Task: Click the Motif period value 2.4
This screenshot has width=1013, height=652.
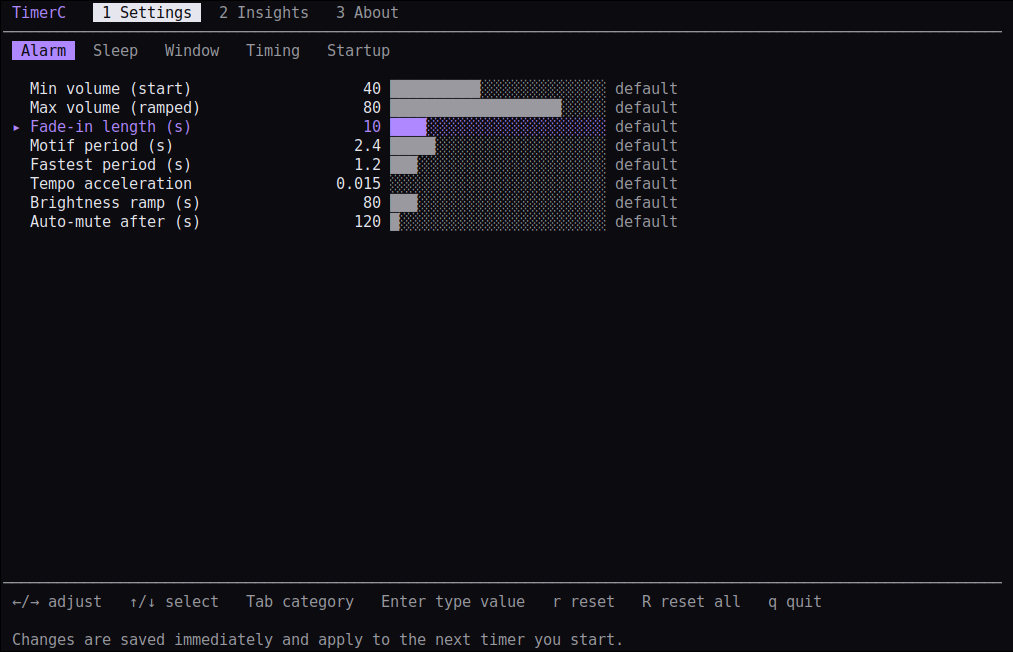Action: coord(368,145)
